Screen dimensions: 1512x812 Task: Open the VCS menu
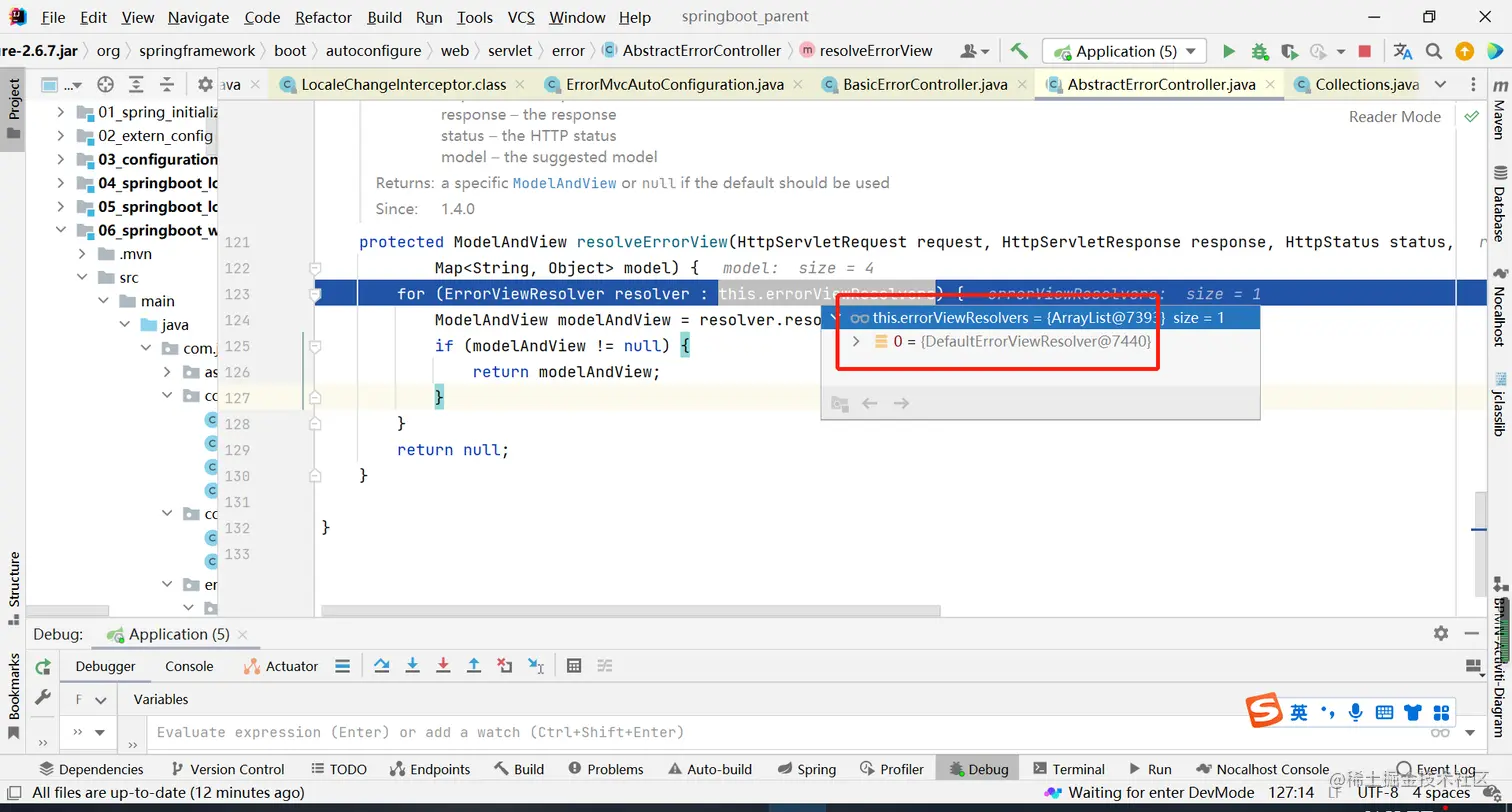521,18
